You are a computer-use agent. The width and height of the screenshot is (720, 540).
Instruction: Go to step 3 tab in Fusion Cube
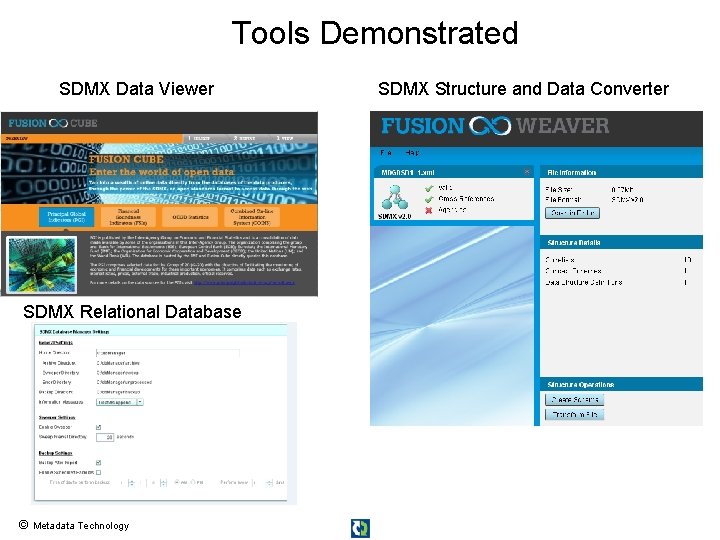coord(285,138)
